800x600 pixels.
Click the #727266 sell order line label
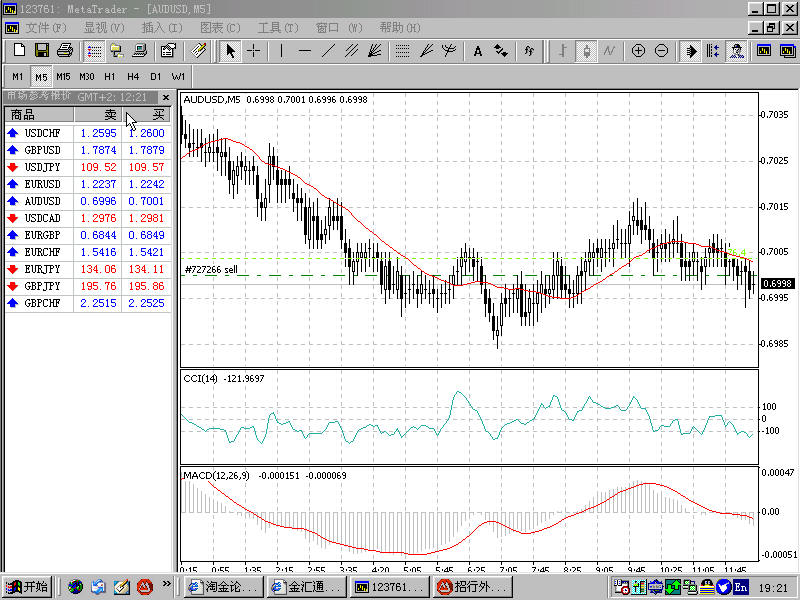[x=211, y=269]
